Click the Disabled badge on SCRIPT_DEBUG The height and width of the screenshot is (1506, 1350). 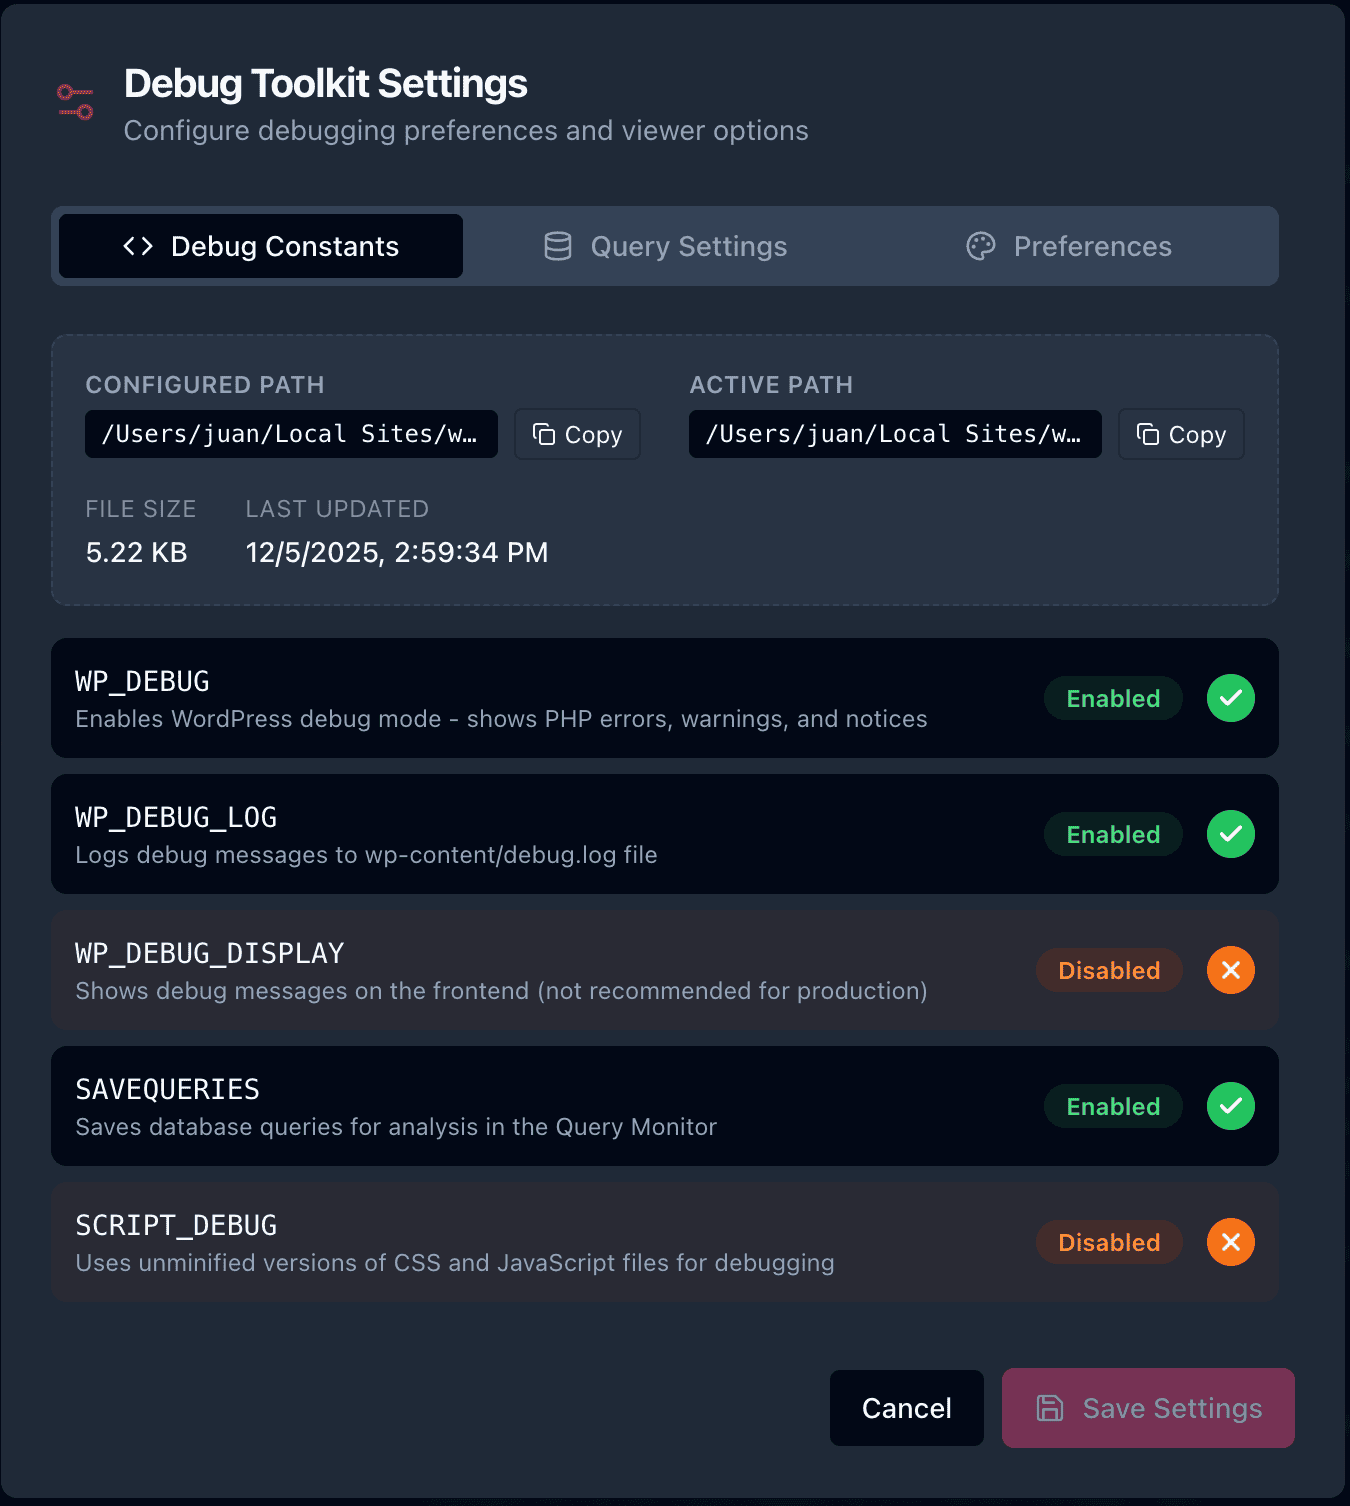pyautogui.click(x=1109, y=1242)
